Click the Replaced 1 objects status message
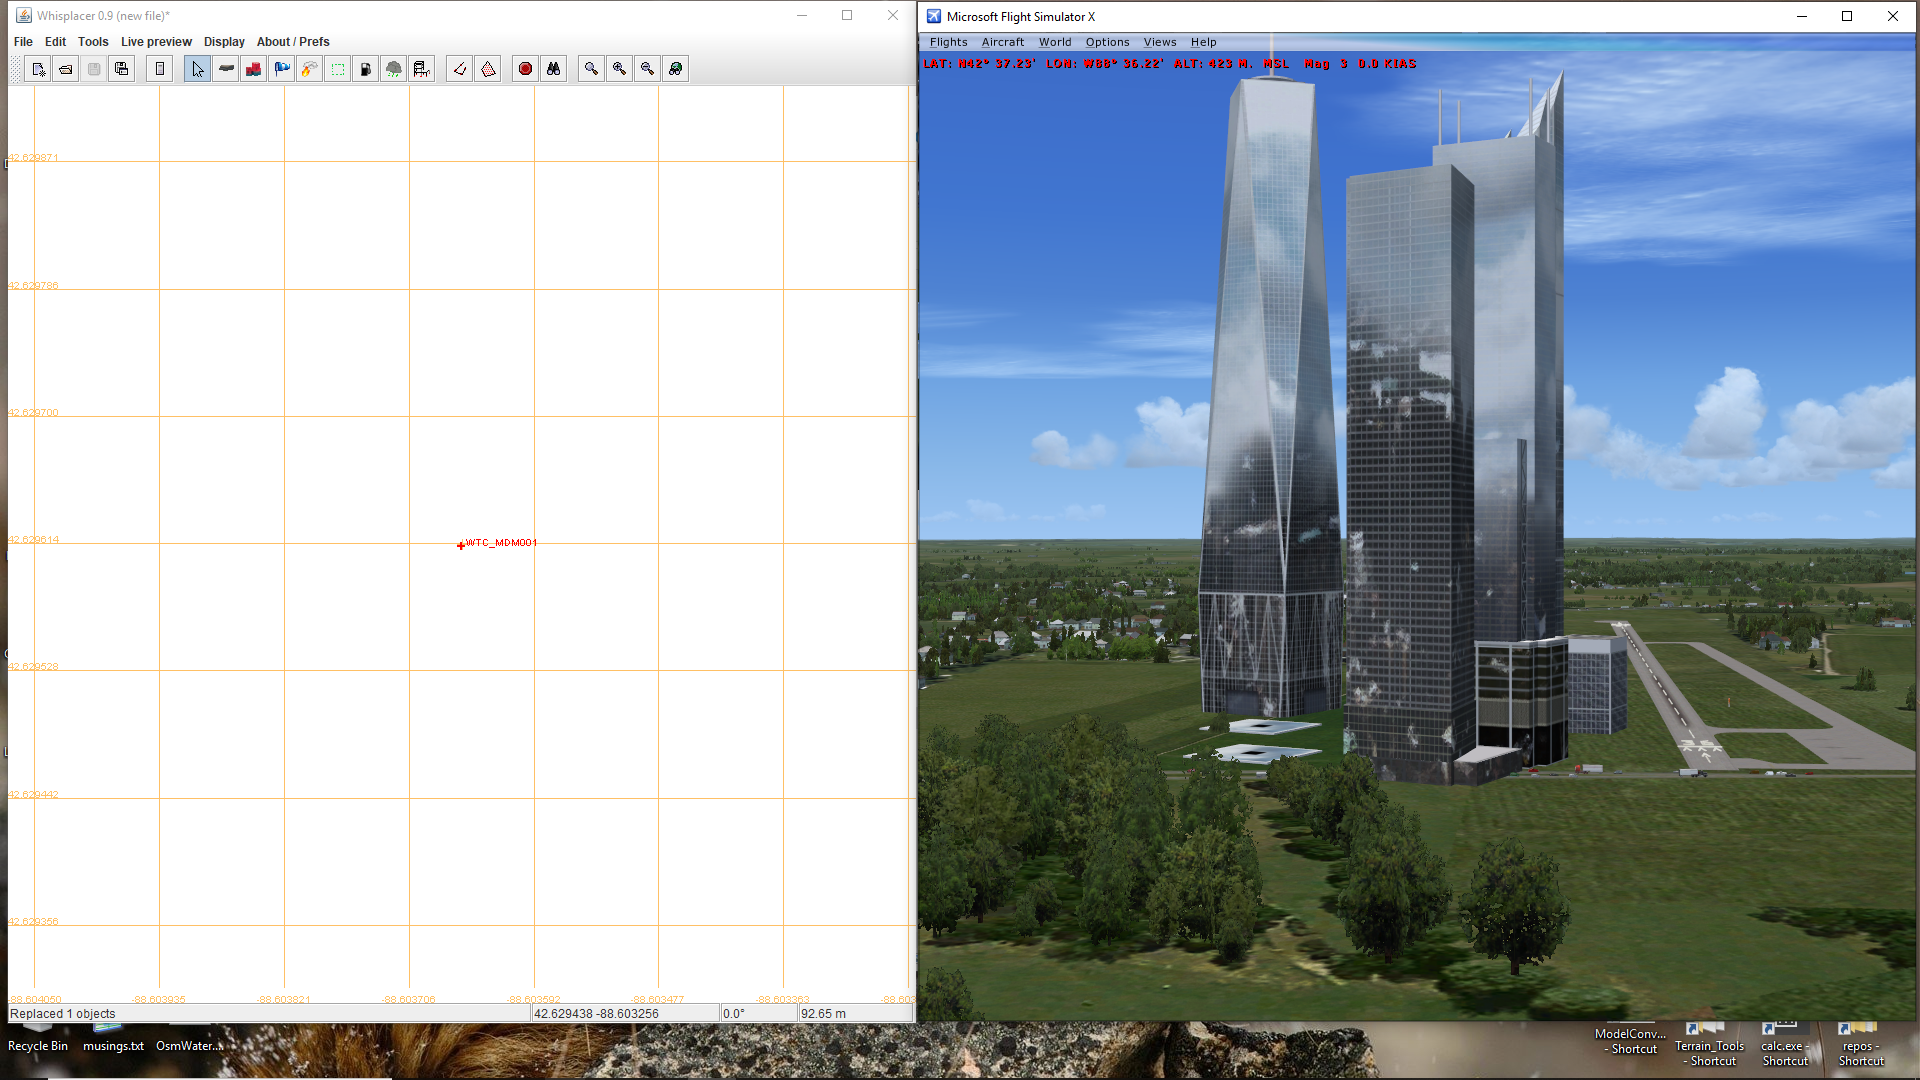This screenshot has width=1920, height=1080. pos(63,1014)
